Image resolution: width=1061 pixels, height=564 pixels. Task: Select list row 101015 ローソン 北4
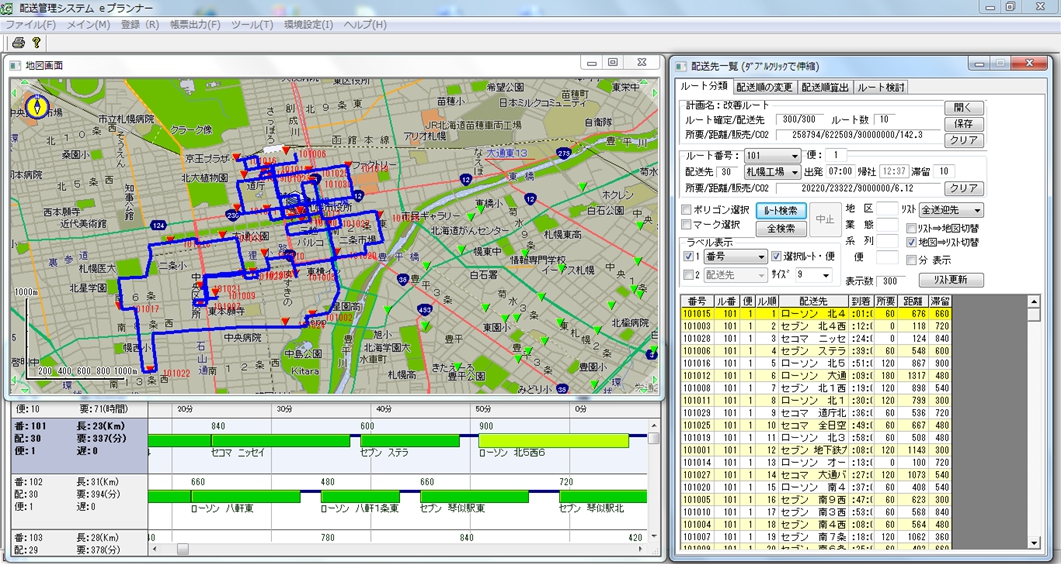[816, 314]
